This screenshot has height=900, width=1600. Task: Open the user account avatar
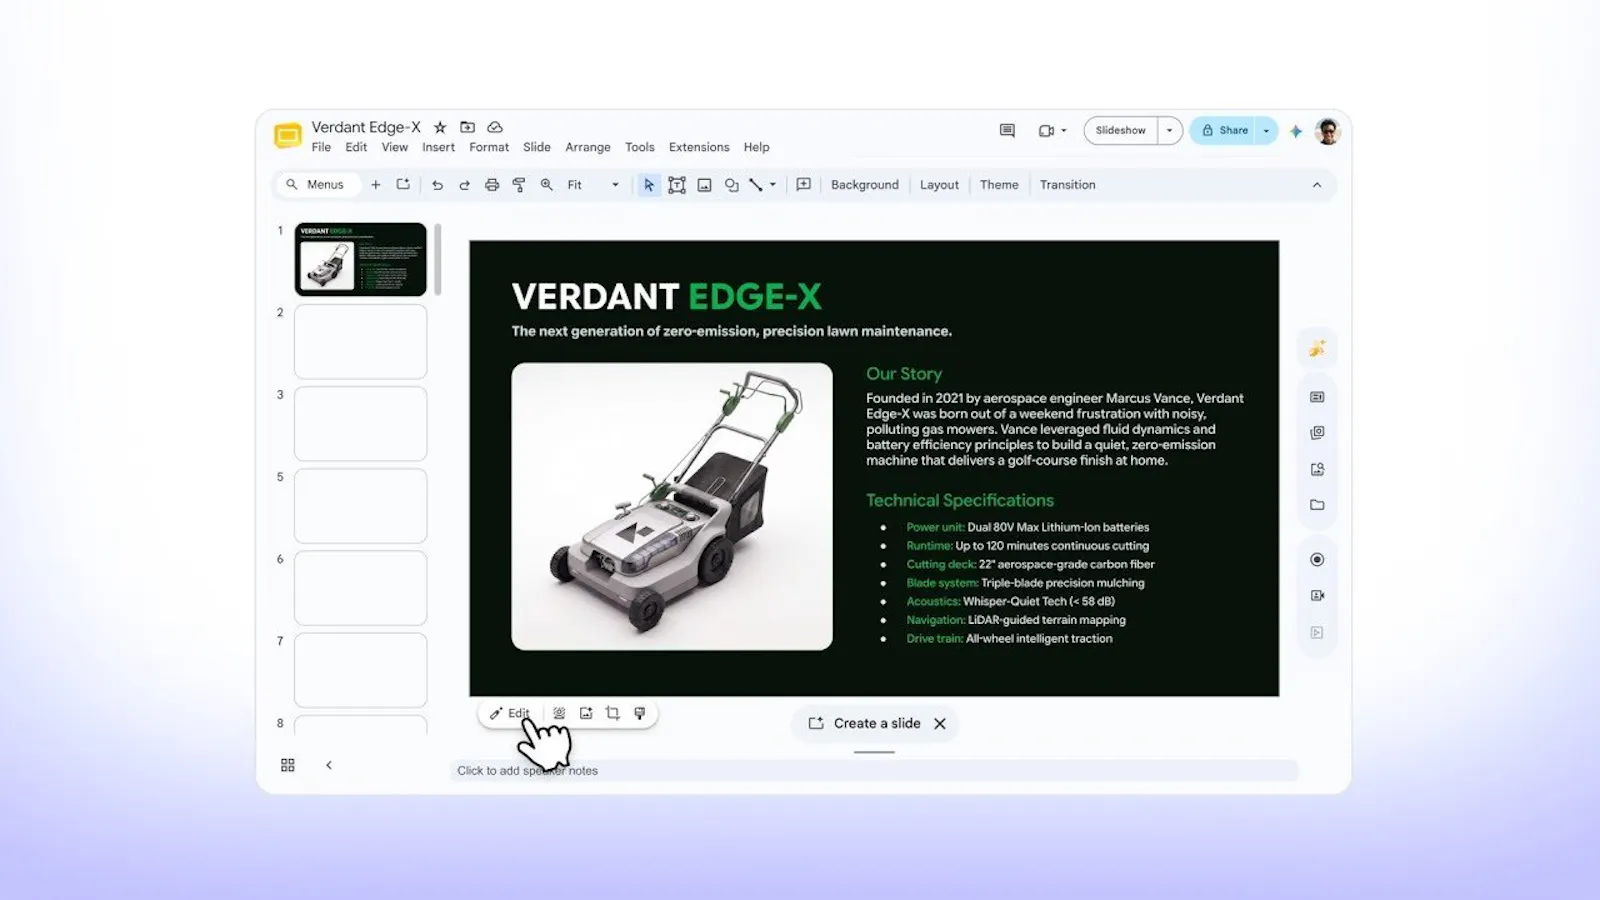(1328, 131)
